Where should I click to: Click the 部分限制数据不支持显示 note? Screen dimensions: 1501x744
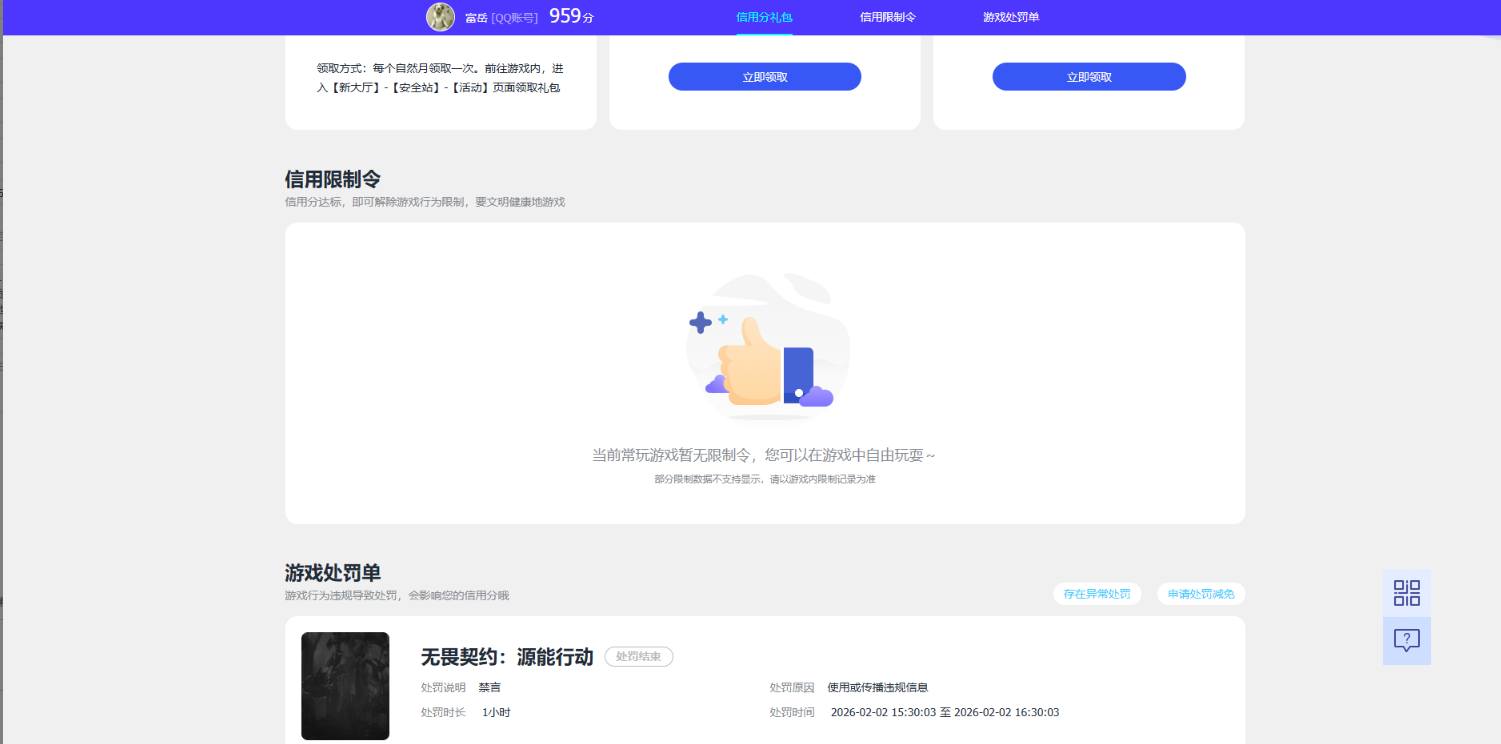tap(765, 480)
